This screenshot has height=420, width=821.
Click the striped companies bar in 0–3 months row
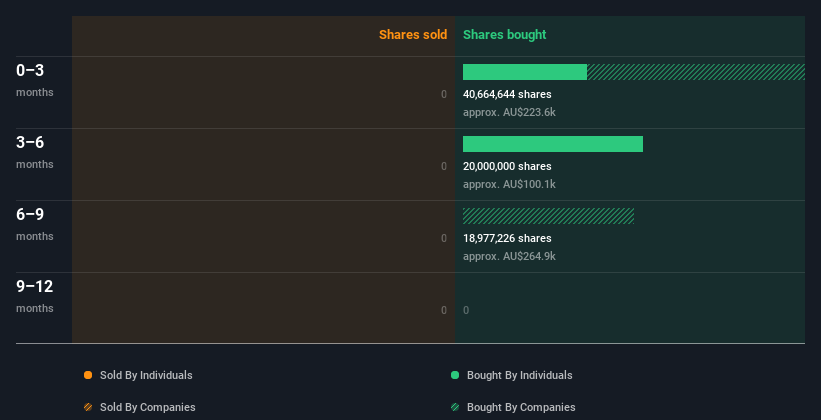click(x=696, y=72)
